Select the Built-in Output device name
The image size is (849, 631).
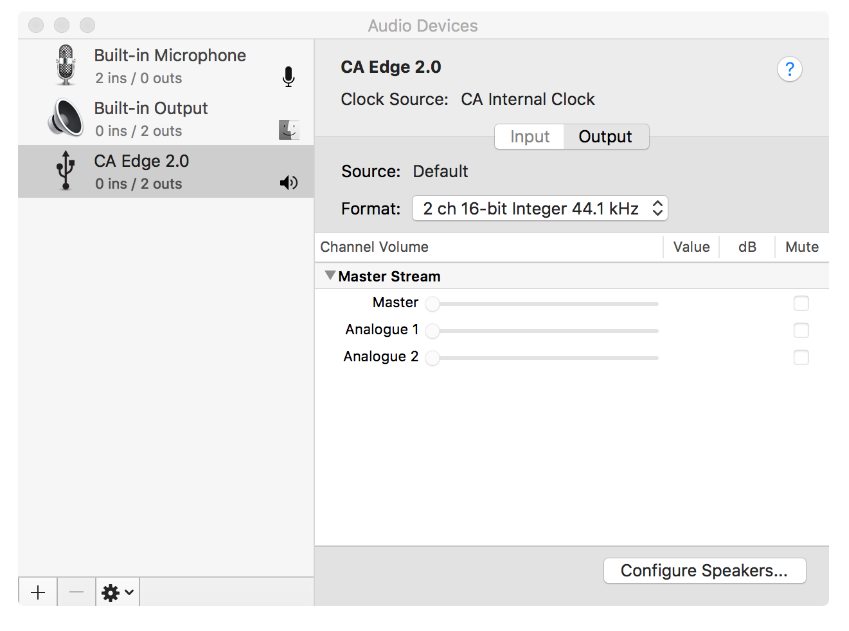click(x=151, y=108)
